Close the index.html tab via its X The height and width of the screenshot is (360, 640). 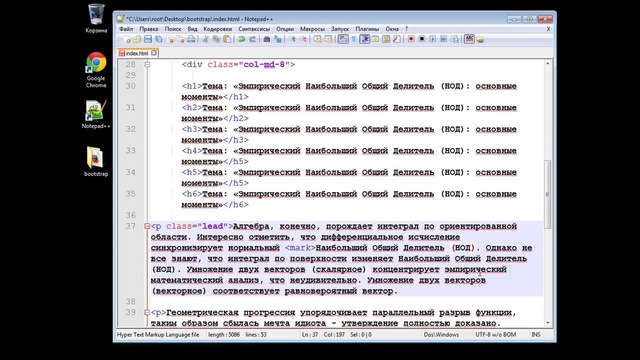click(154, 53)
